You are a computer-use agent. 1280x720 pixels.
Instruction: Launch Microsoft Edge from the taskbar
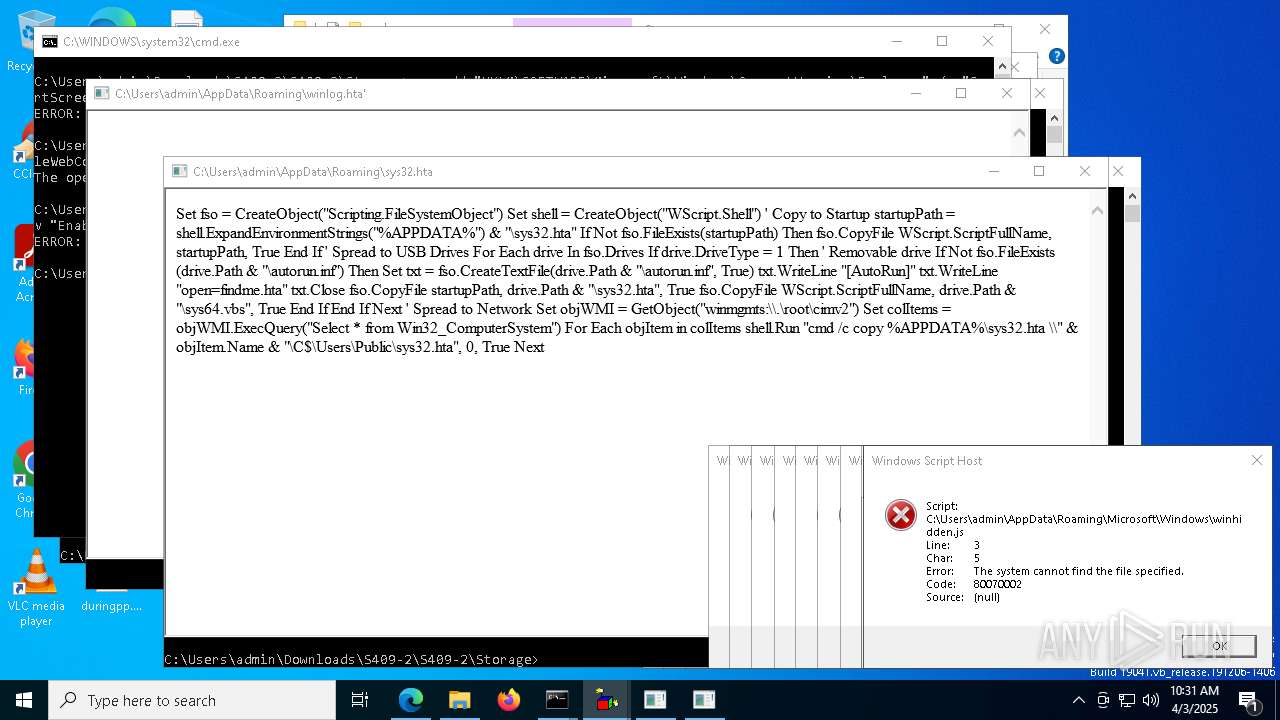point(411,700)
